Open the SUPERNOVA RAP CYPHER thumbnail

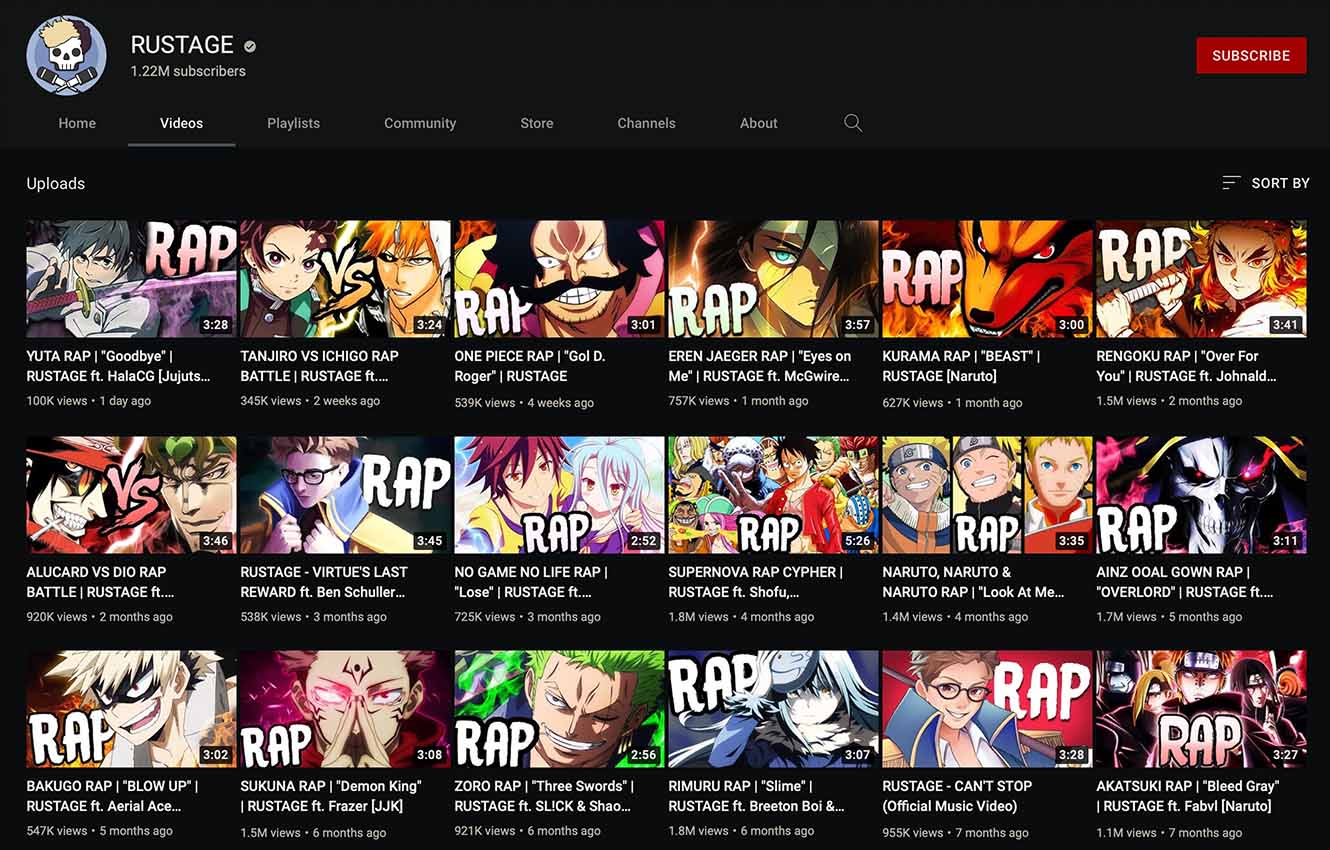[773, 495]
